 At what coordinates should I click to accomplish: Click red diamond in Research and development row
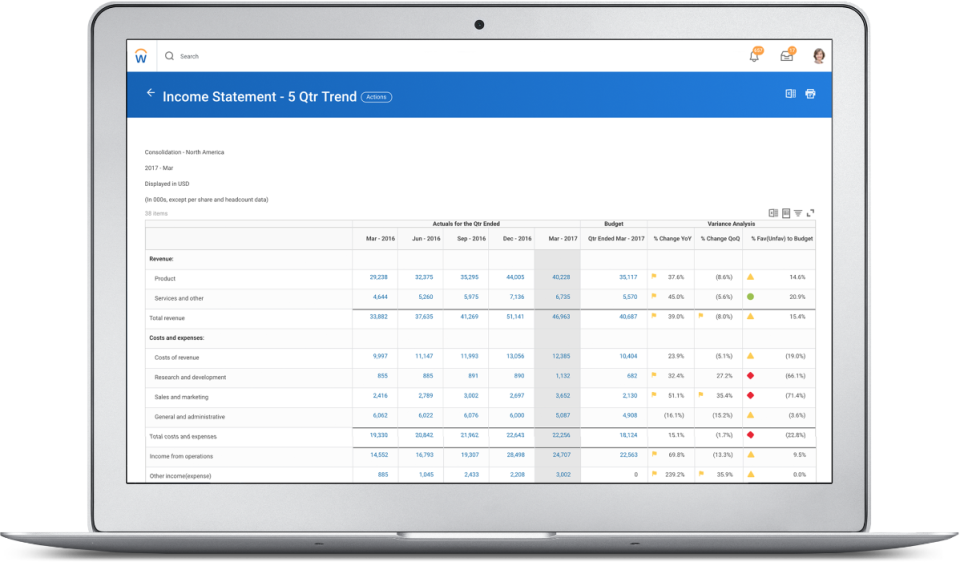tap(751, 375)
